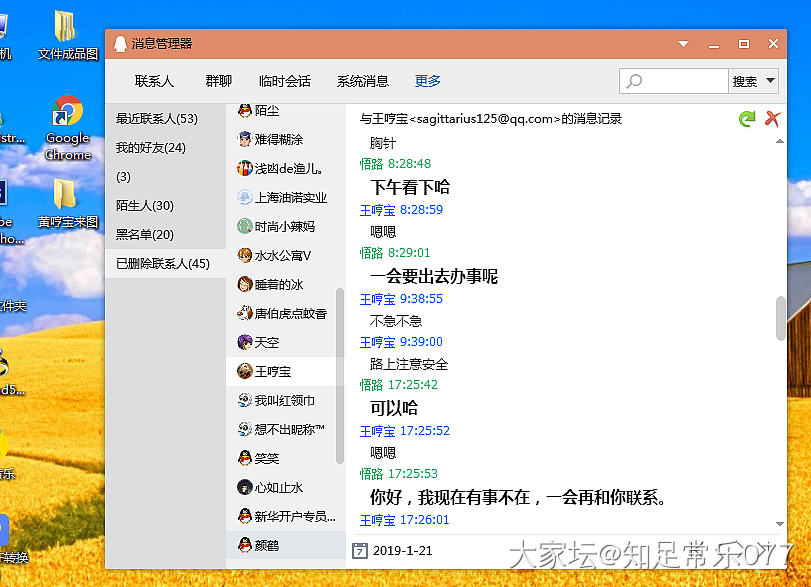Select contact 水水公寓V in the list
The image size is (811, 587).
point(282,255)
